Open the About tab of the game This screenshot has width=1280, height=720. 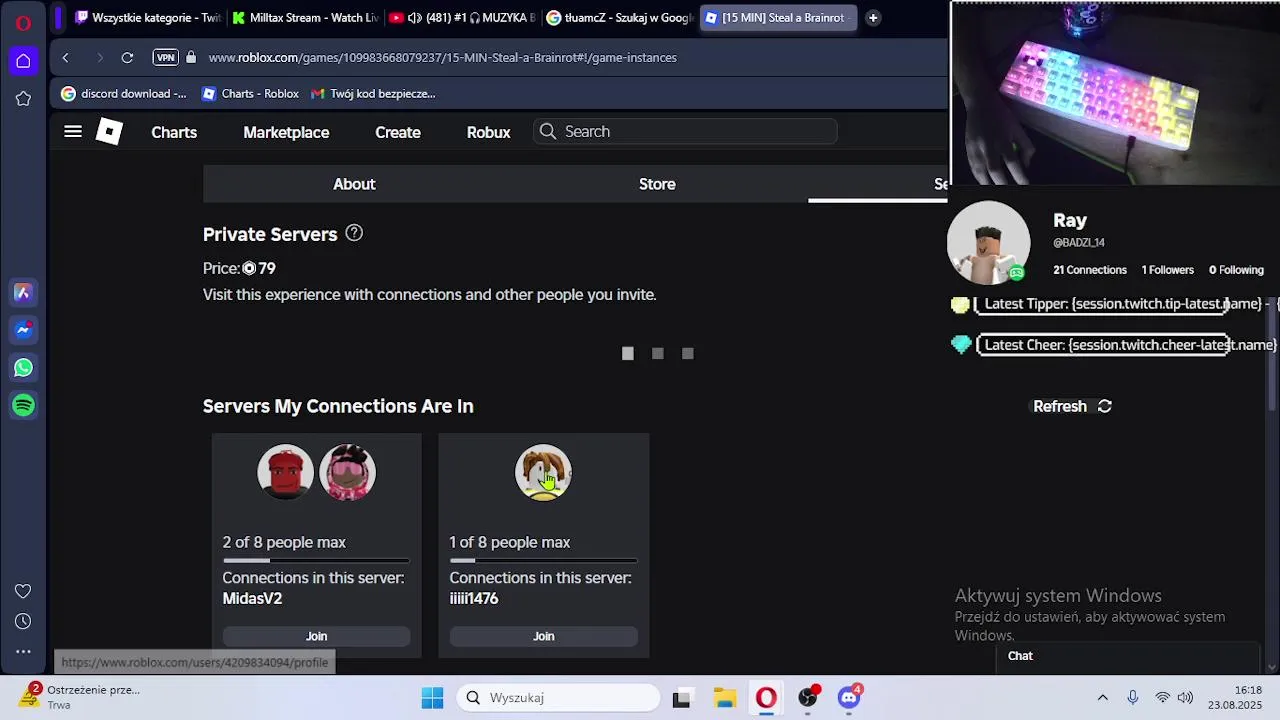point(354,184)
